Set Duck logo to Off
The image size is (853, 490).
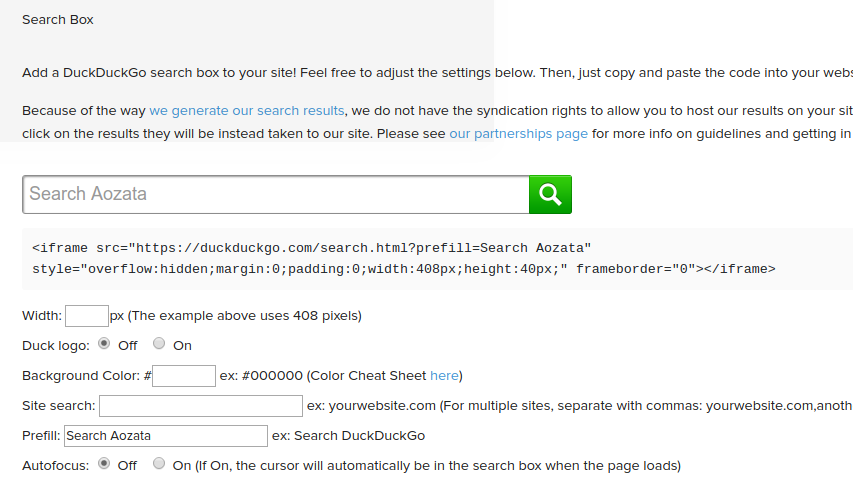(104, 344)
